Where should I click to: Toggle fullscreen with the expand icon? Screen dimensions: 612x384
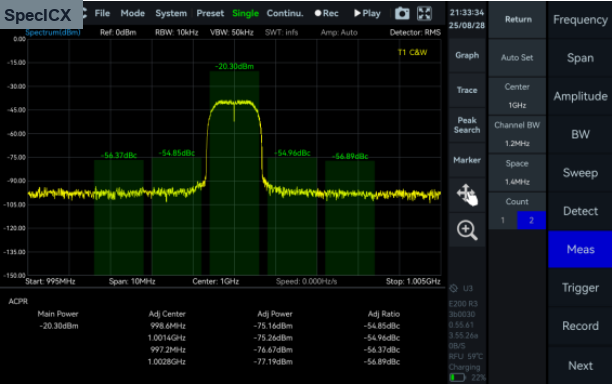(424, 14)
